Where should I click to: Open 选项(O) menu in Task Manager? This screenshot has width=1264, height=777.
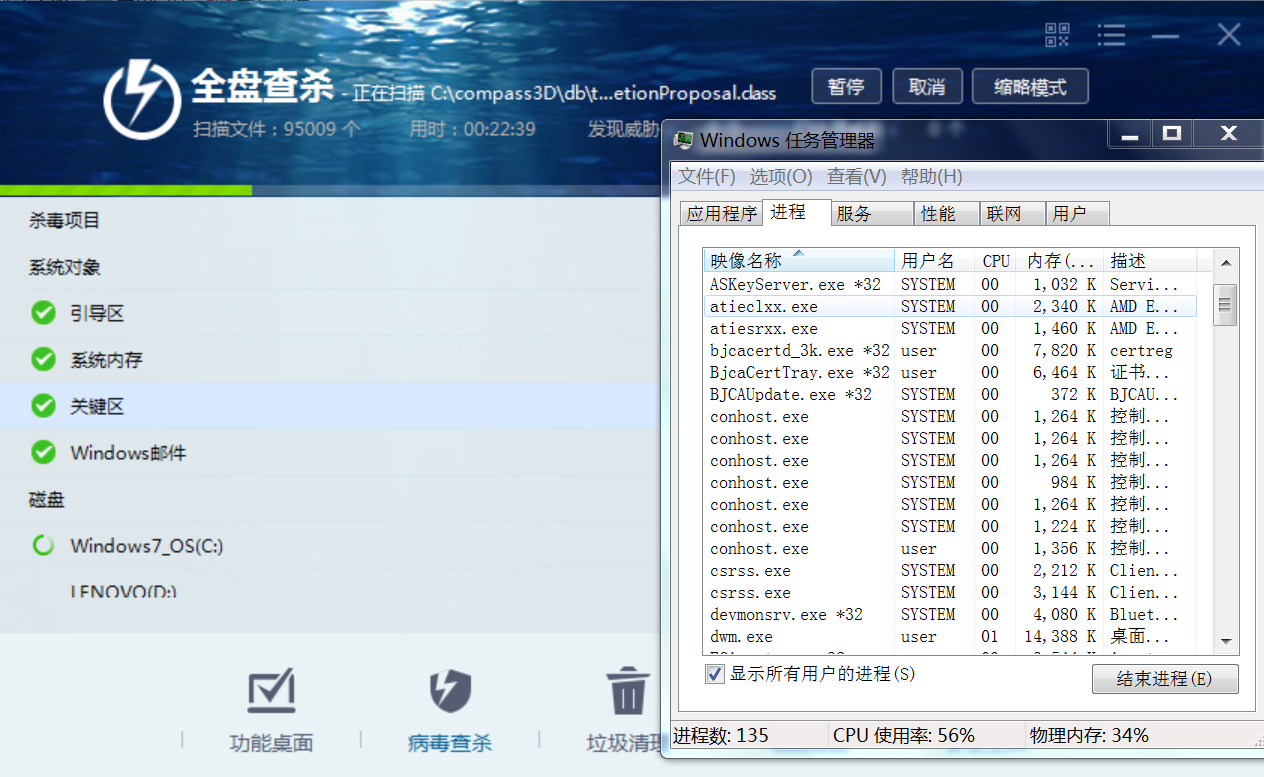tap(781, 176)
